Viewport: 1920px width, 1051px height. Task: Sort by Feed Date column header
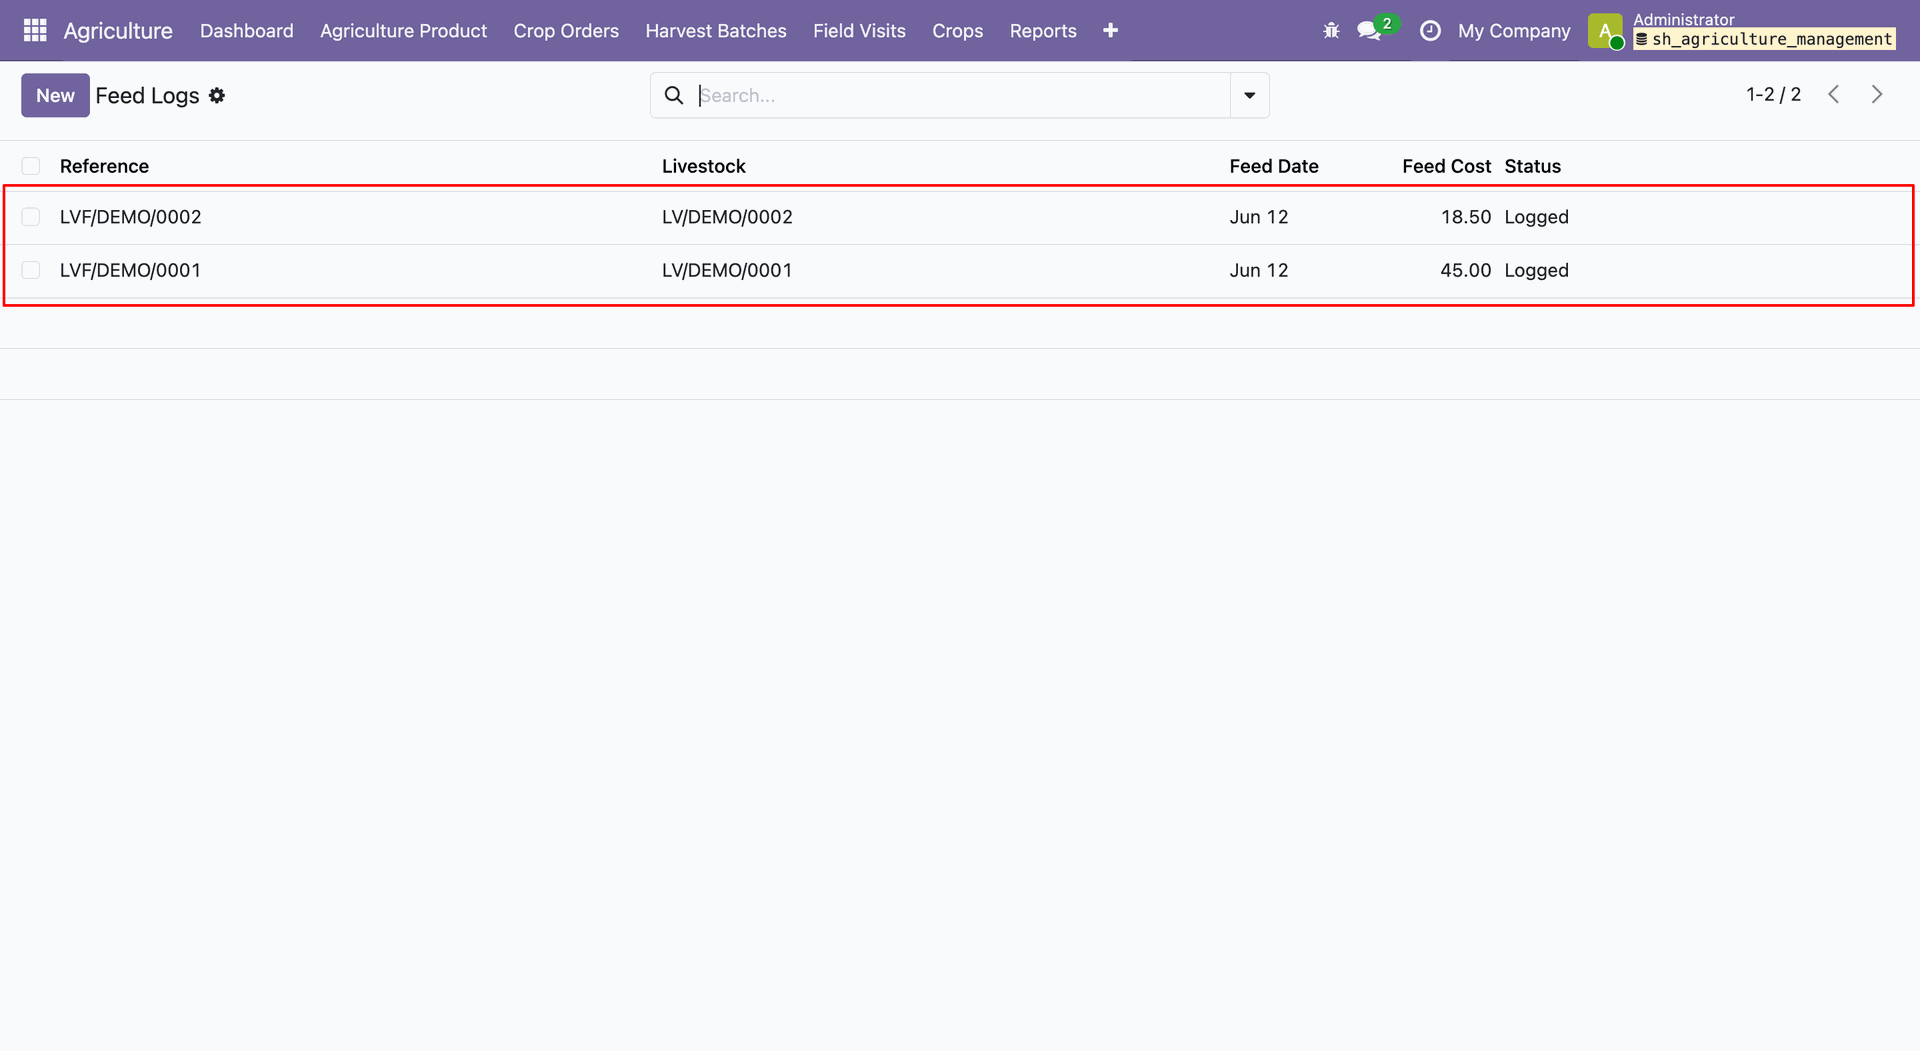point(1274,166)
